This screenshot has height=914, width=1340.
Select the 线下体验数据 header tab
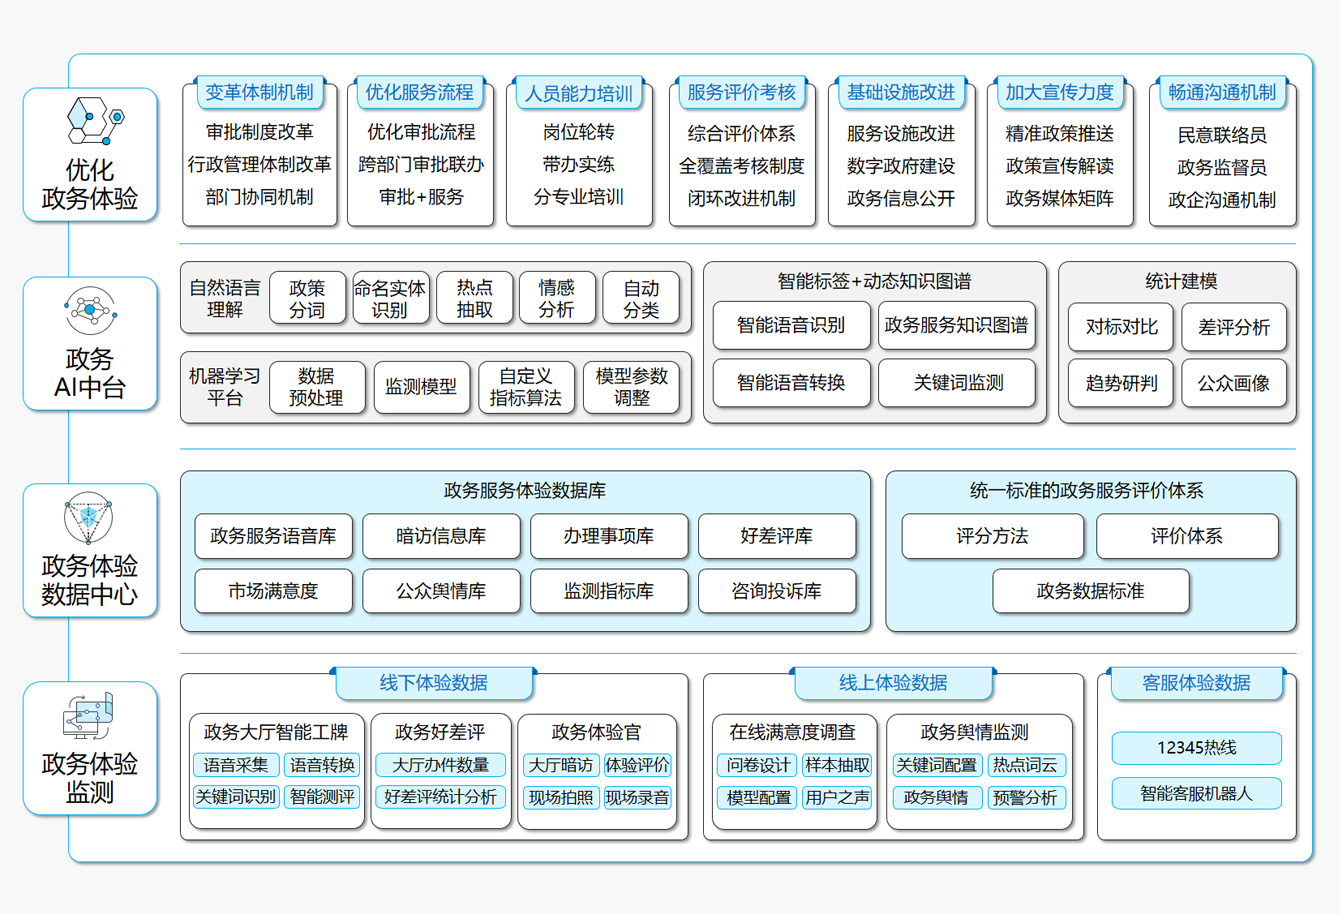click(433, 683)
